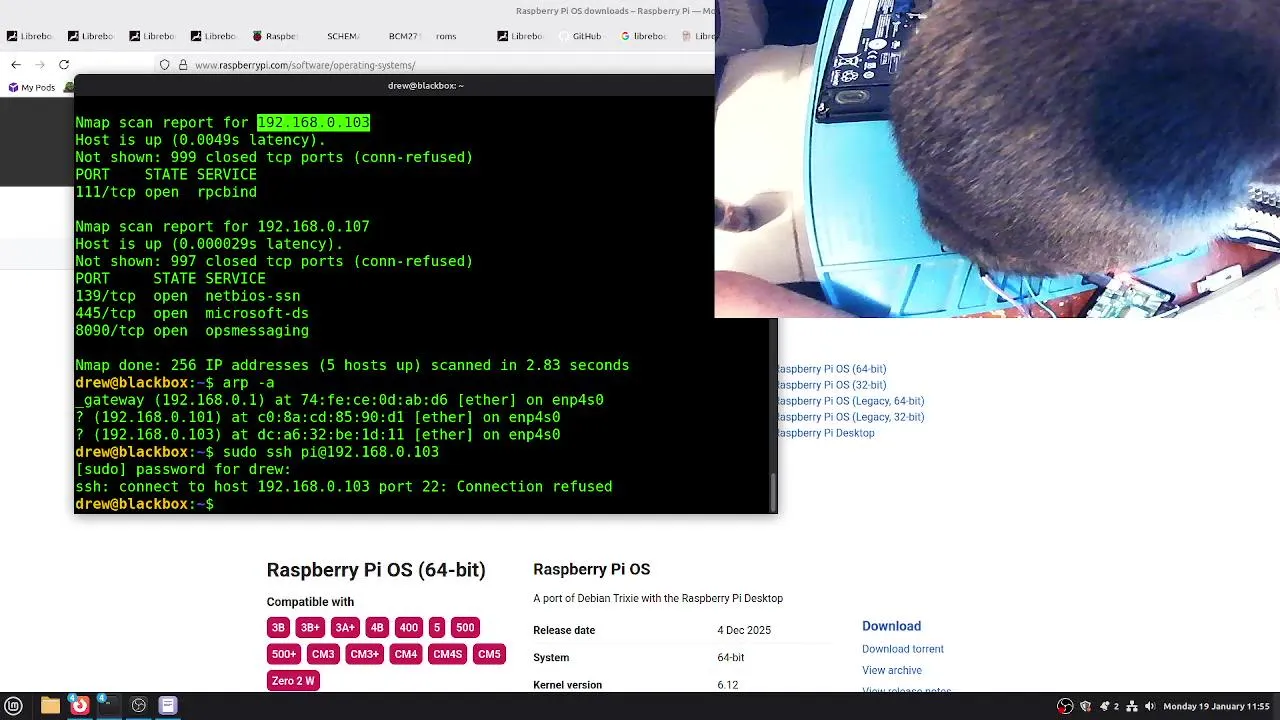Click the 3B compatibility badge
1280x720 pixels.
pyautogui.click(x=278, y=628)
